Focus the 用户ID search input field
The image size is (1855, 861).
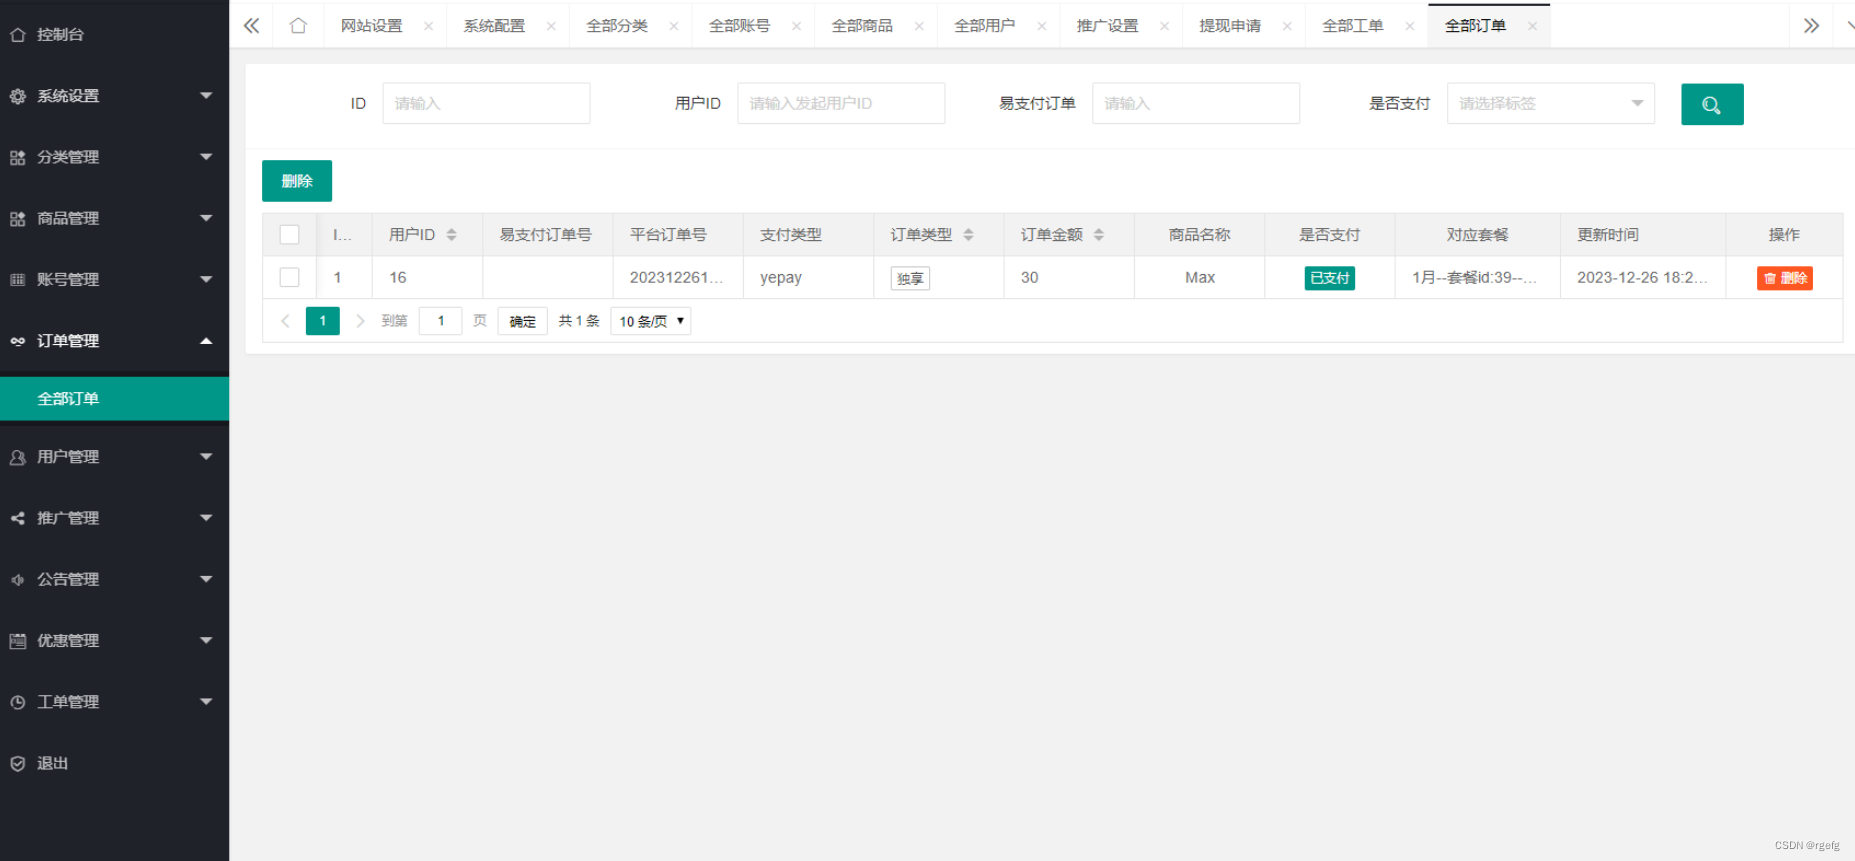click(841, 103)
